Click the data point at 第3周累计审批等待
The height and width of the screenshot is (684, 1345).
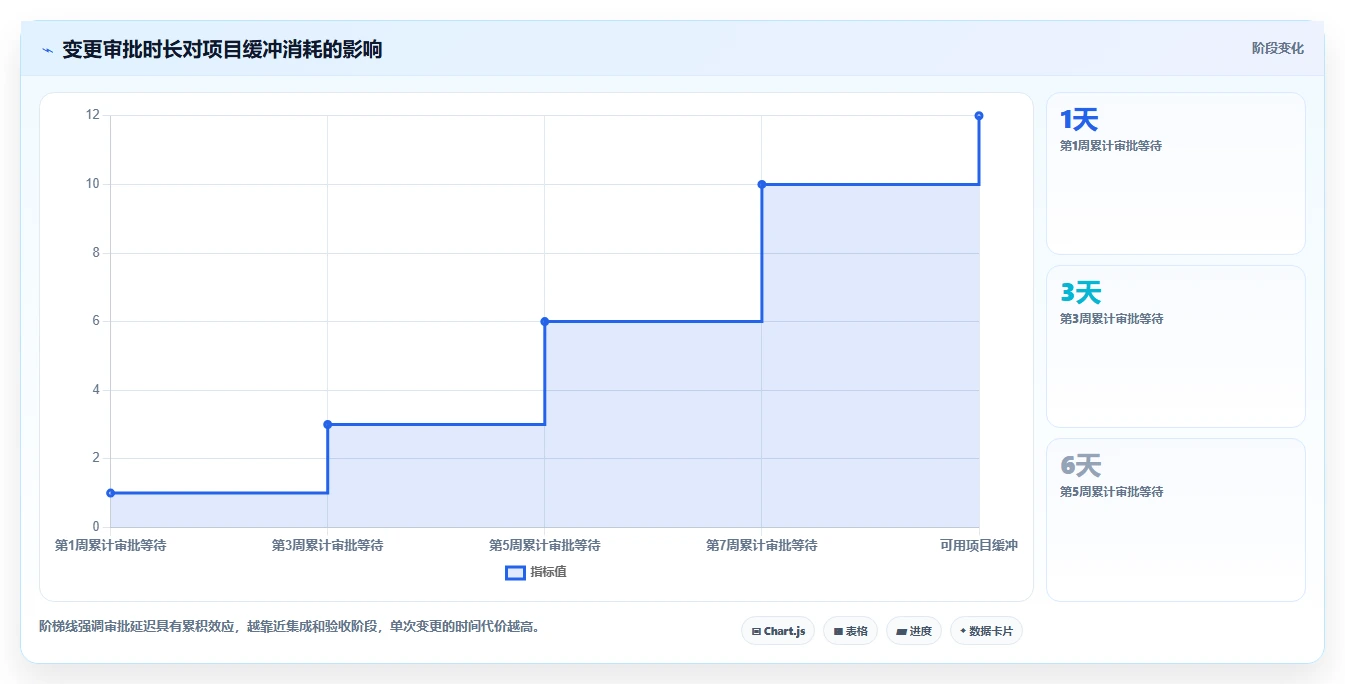pyautogui.click(x=328, y=424)
